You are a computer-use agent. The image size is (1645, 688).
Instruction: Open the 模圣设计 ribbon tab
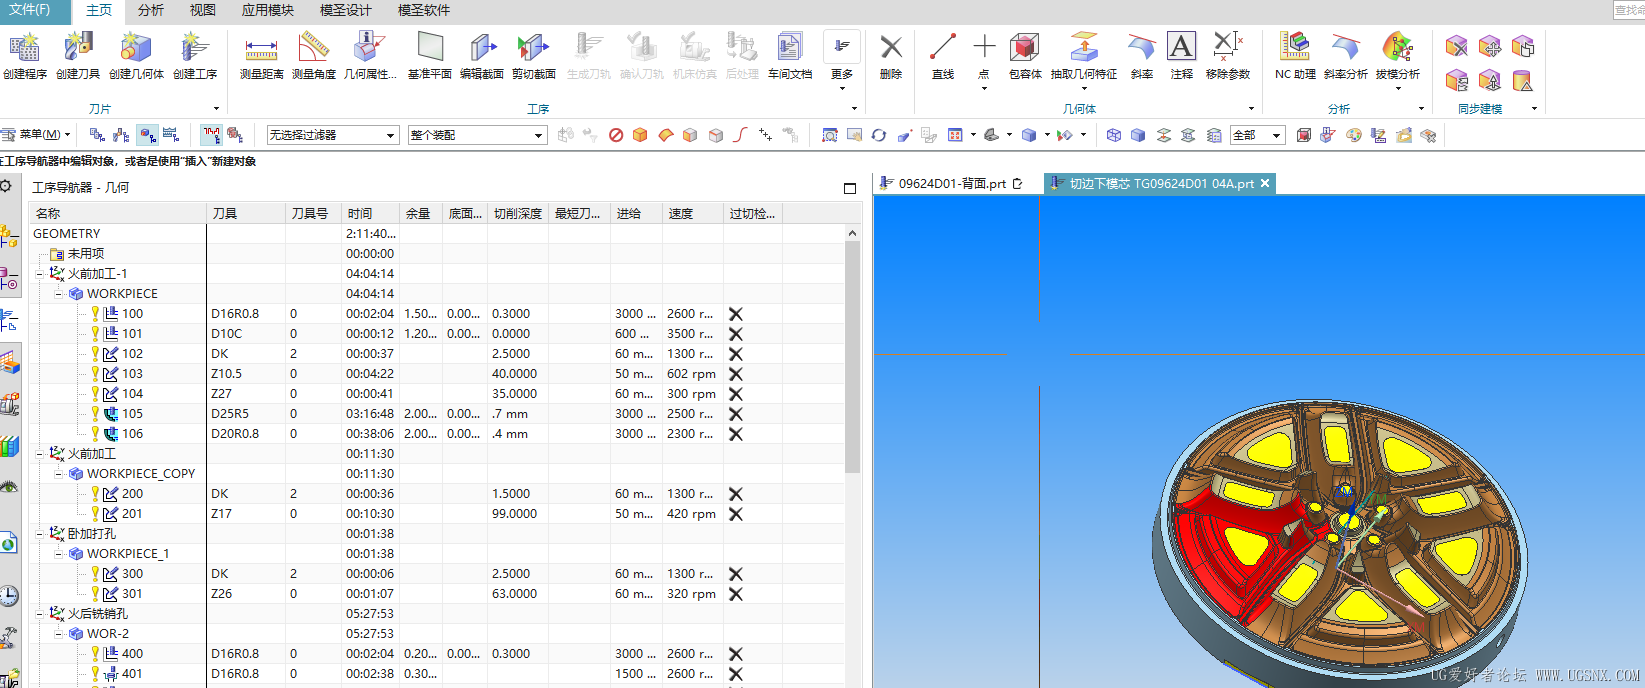click(x=346, y=10)
